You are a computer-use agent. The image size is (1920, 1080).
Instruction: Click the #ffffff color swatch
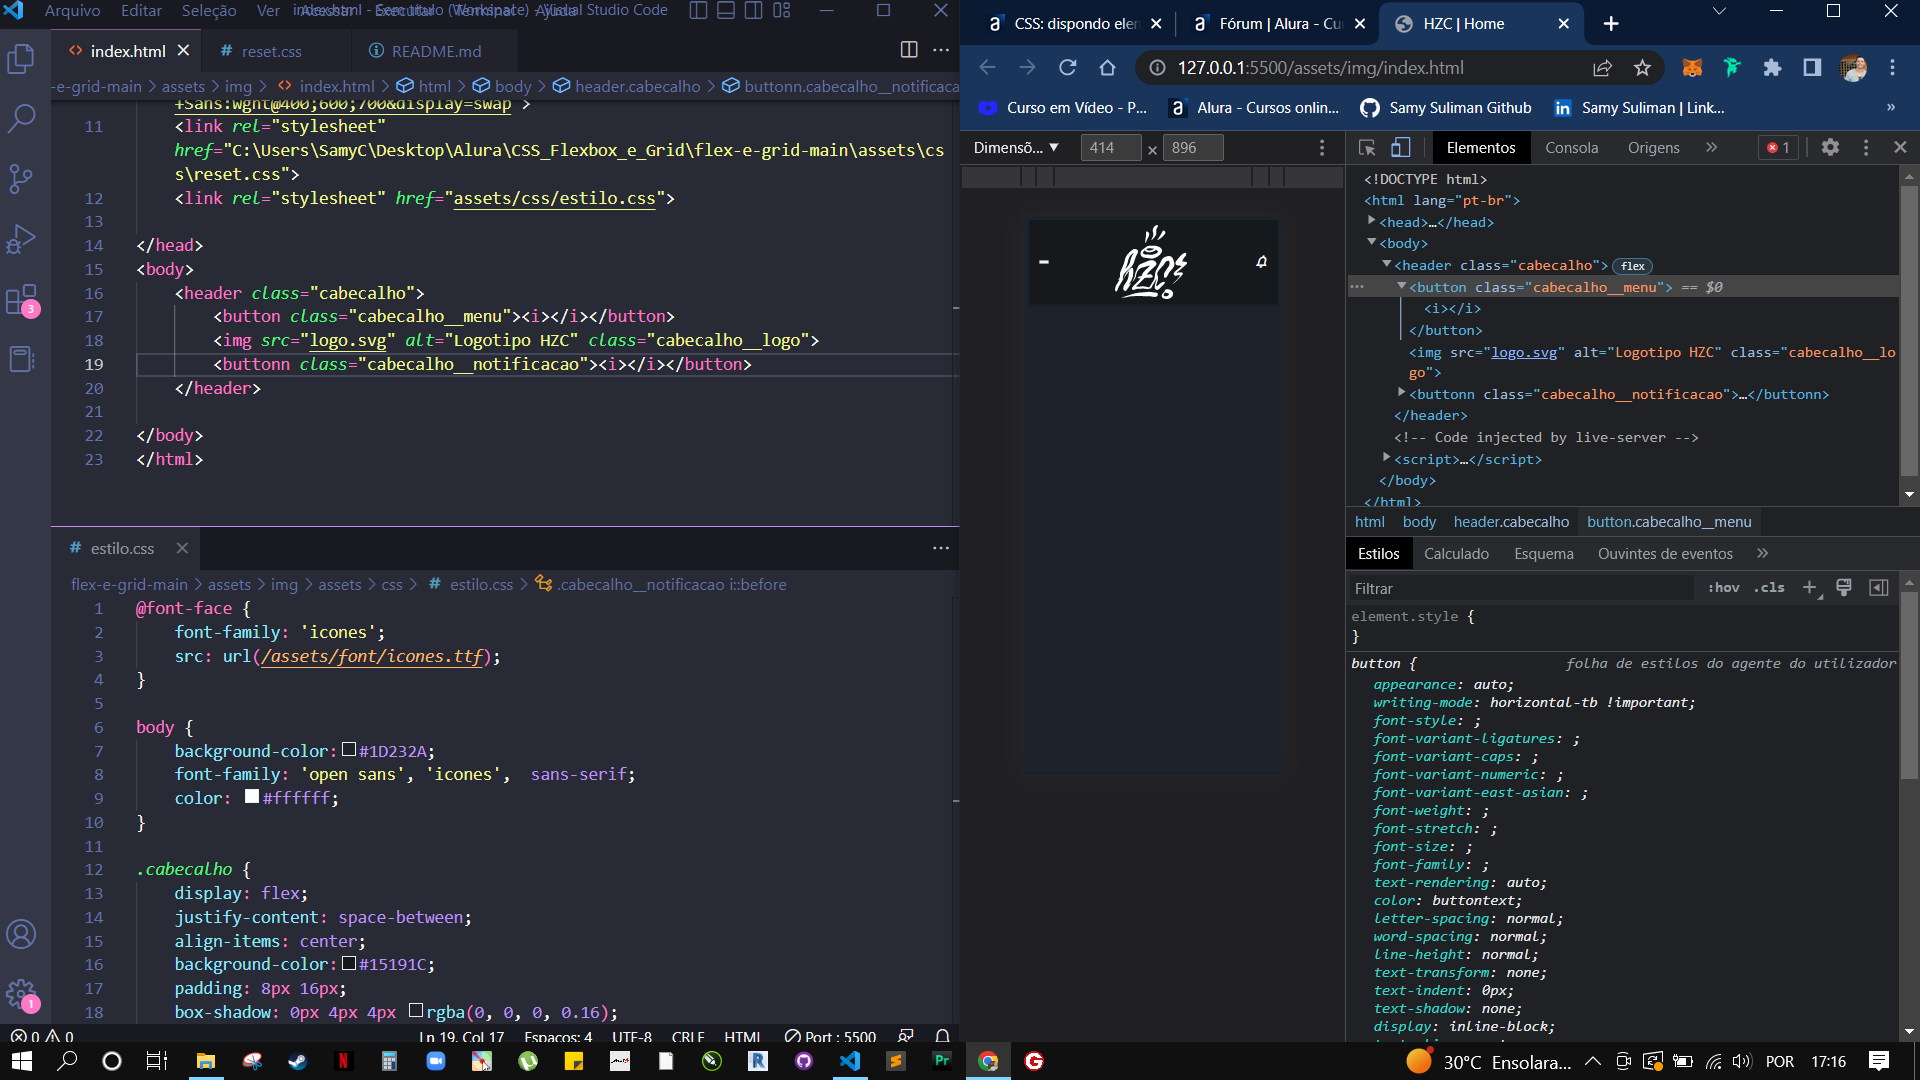252,797
